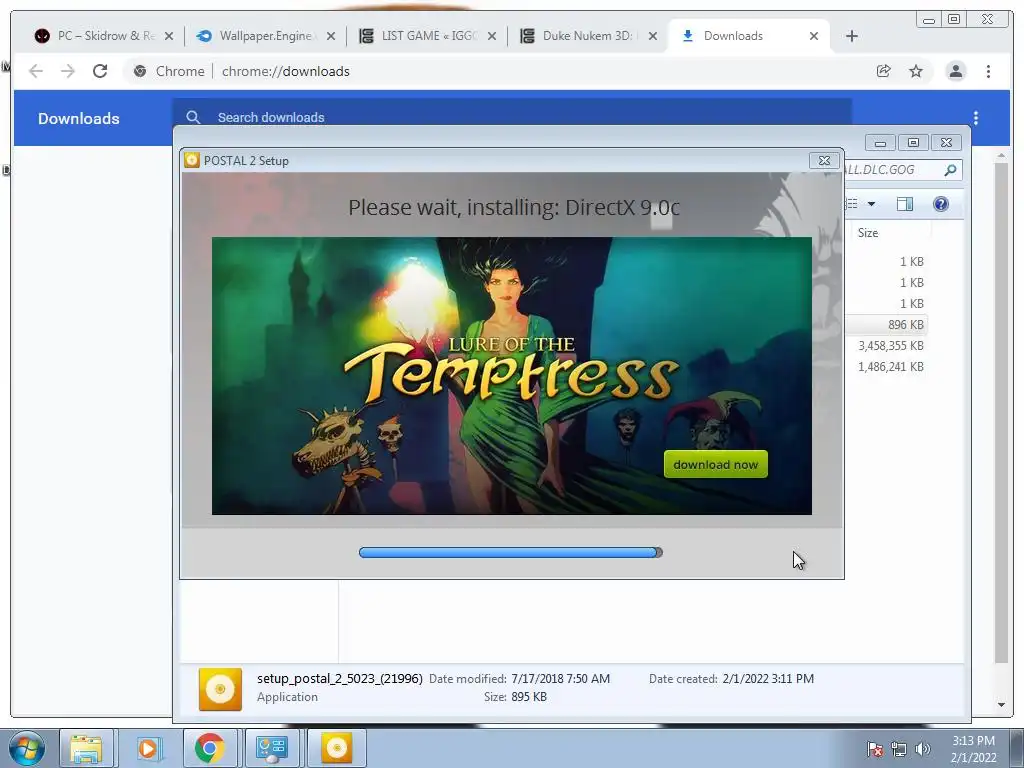
Task: Click Explorer search magnifier icon
Action: pos(950,170)
